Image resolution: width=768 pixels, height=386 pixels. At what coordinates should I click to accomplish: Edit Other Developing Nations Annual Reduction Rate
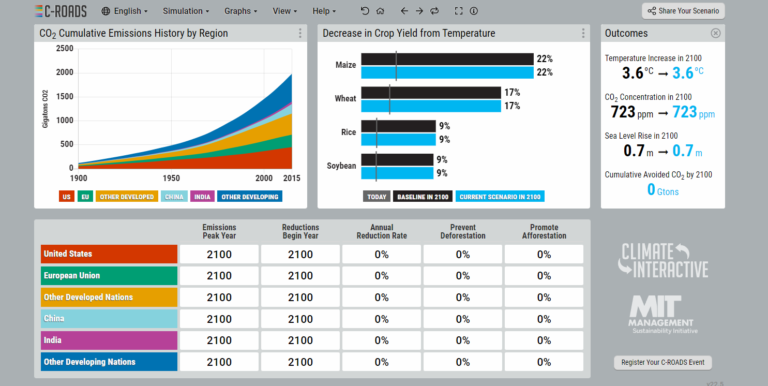pos(382,362)
